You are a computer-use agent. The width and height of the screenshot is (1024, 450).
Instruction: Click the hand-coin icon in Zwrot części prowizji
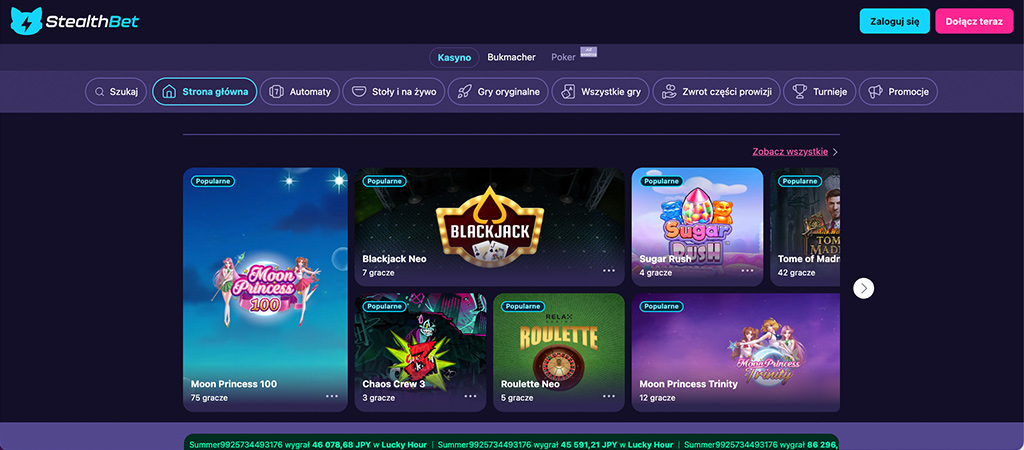click(x=669, y=92)
